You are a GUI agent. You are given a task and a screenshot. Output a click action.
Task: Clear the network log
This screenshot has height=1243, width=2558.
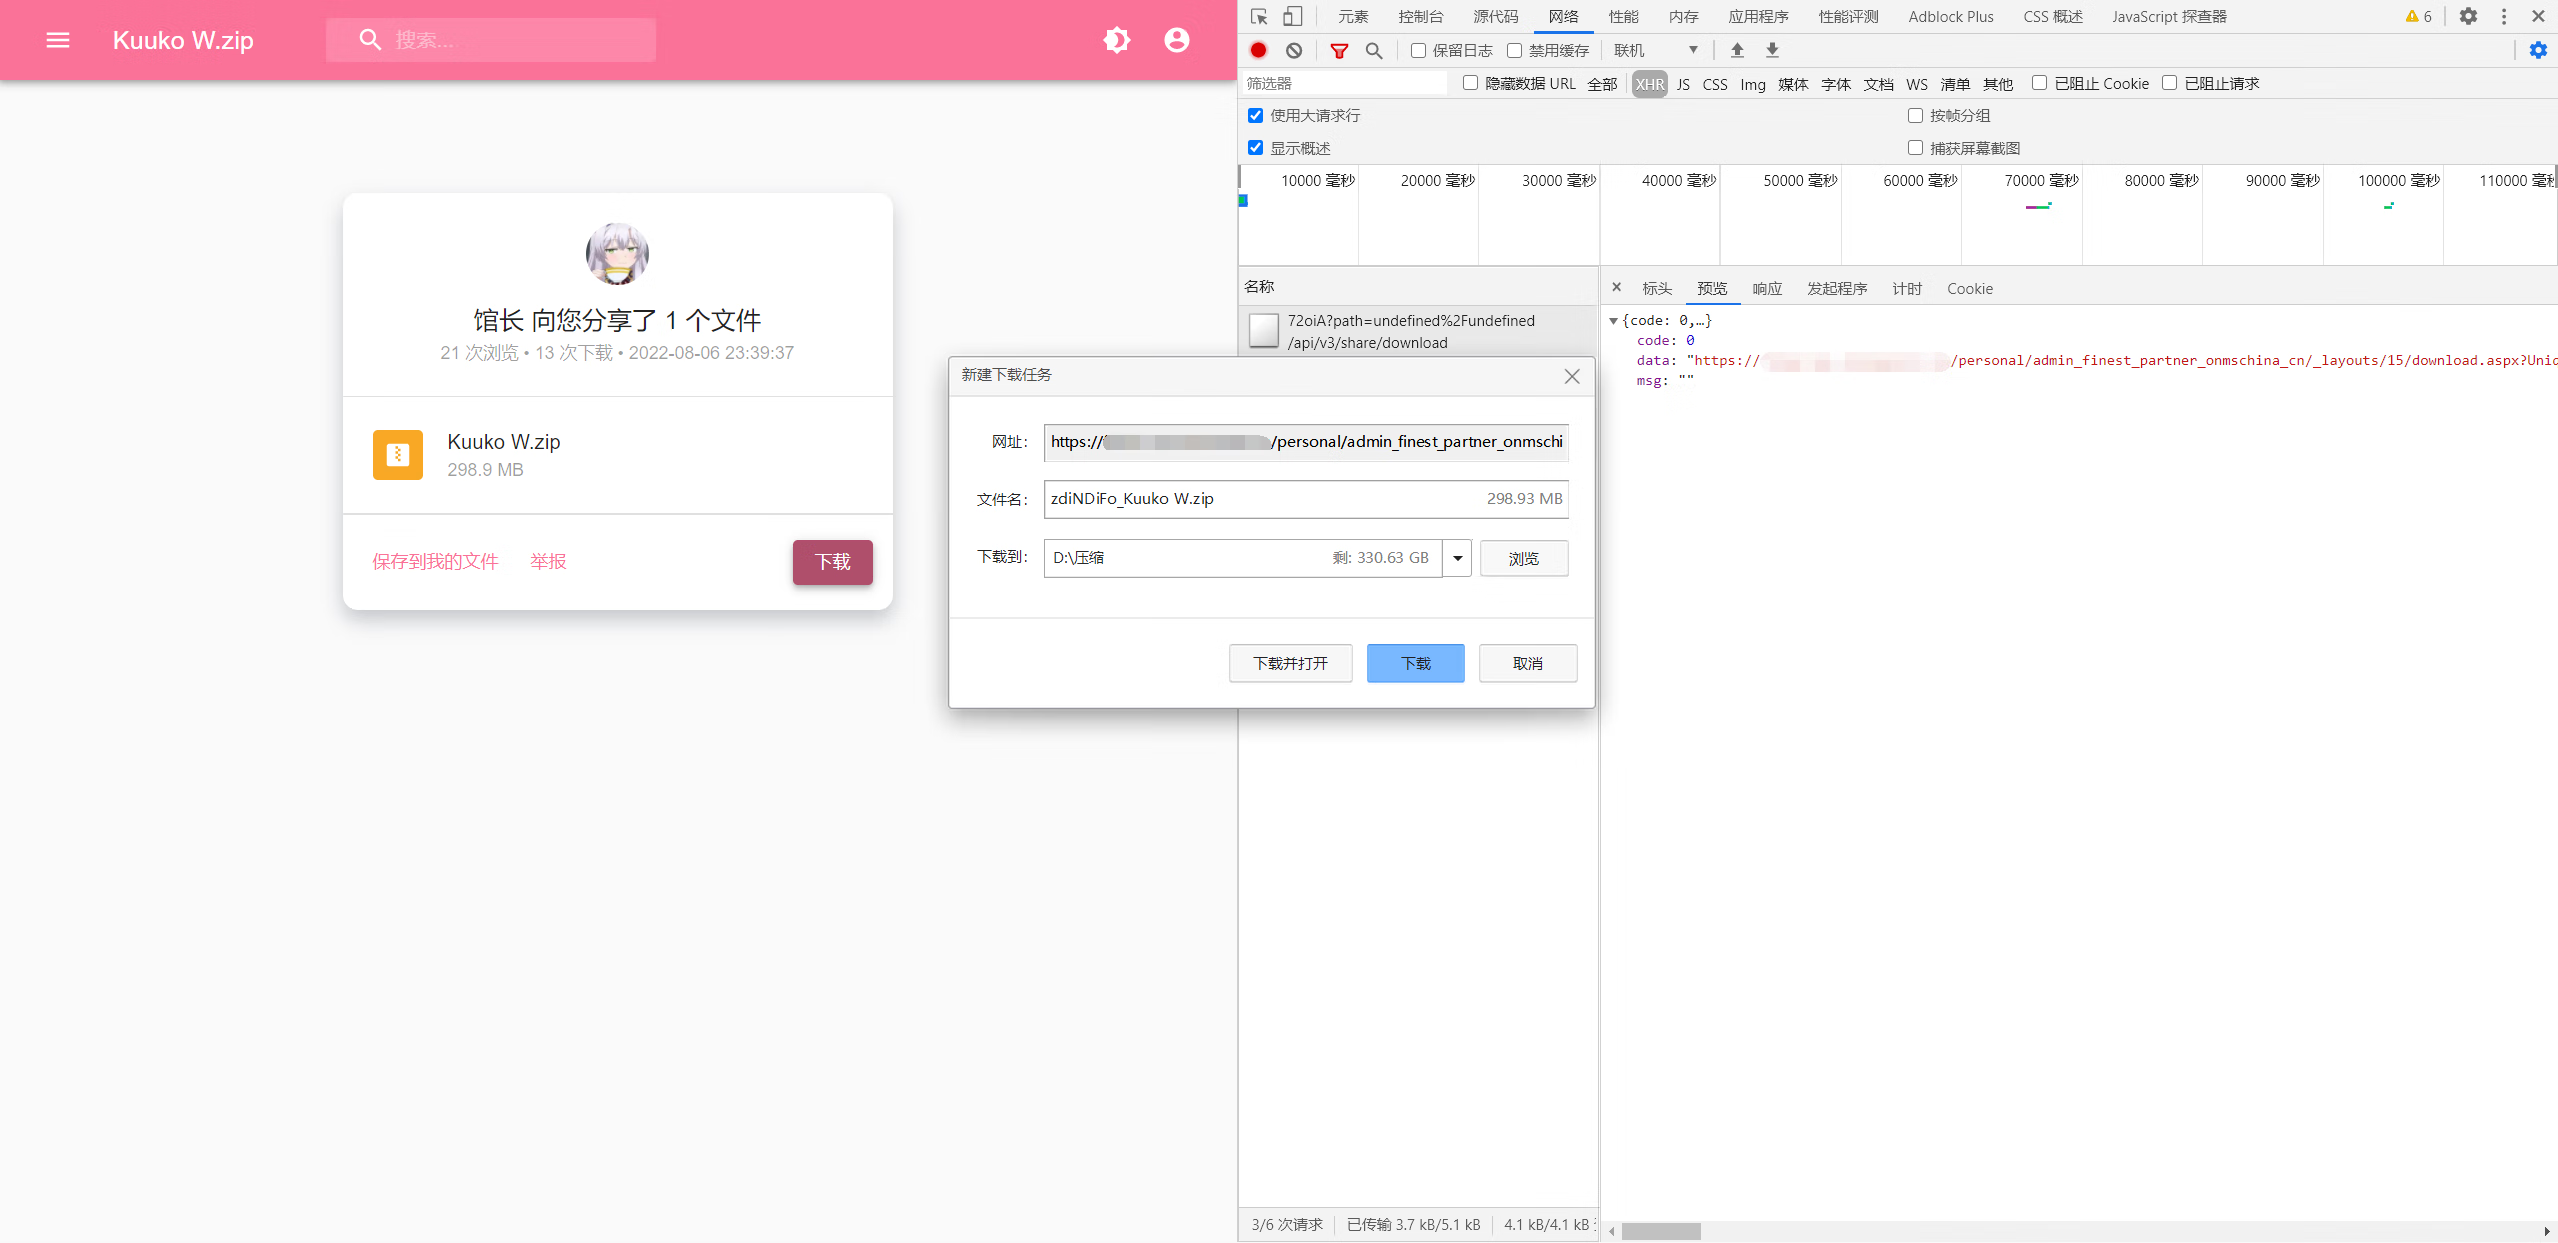coord(1294,50)
